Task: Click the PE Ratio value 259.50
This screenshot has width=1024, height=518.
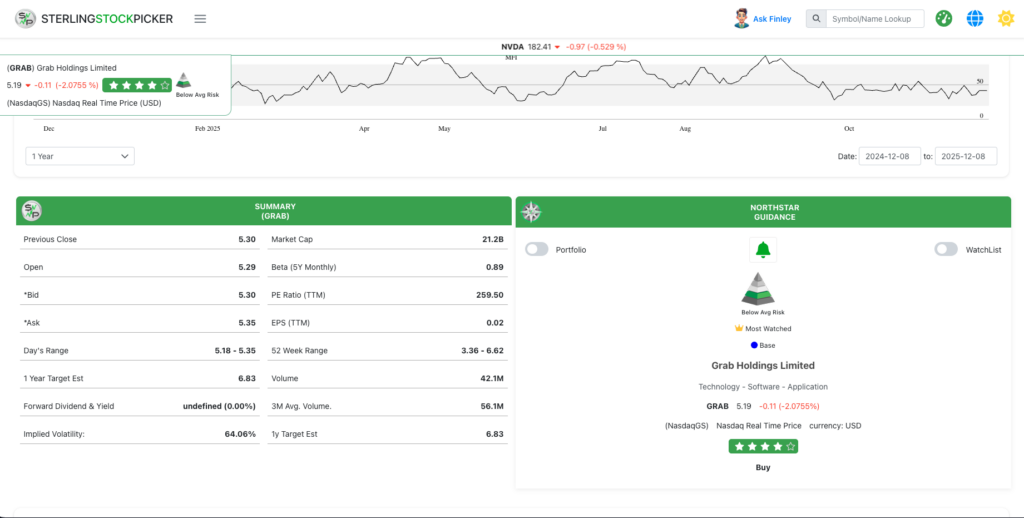Action: point(490,295)
